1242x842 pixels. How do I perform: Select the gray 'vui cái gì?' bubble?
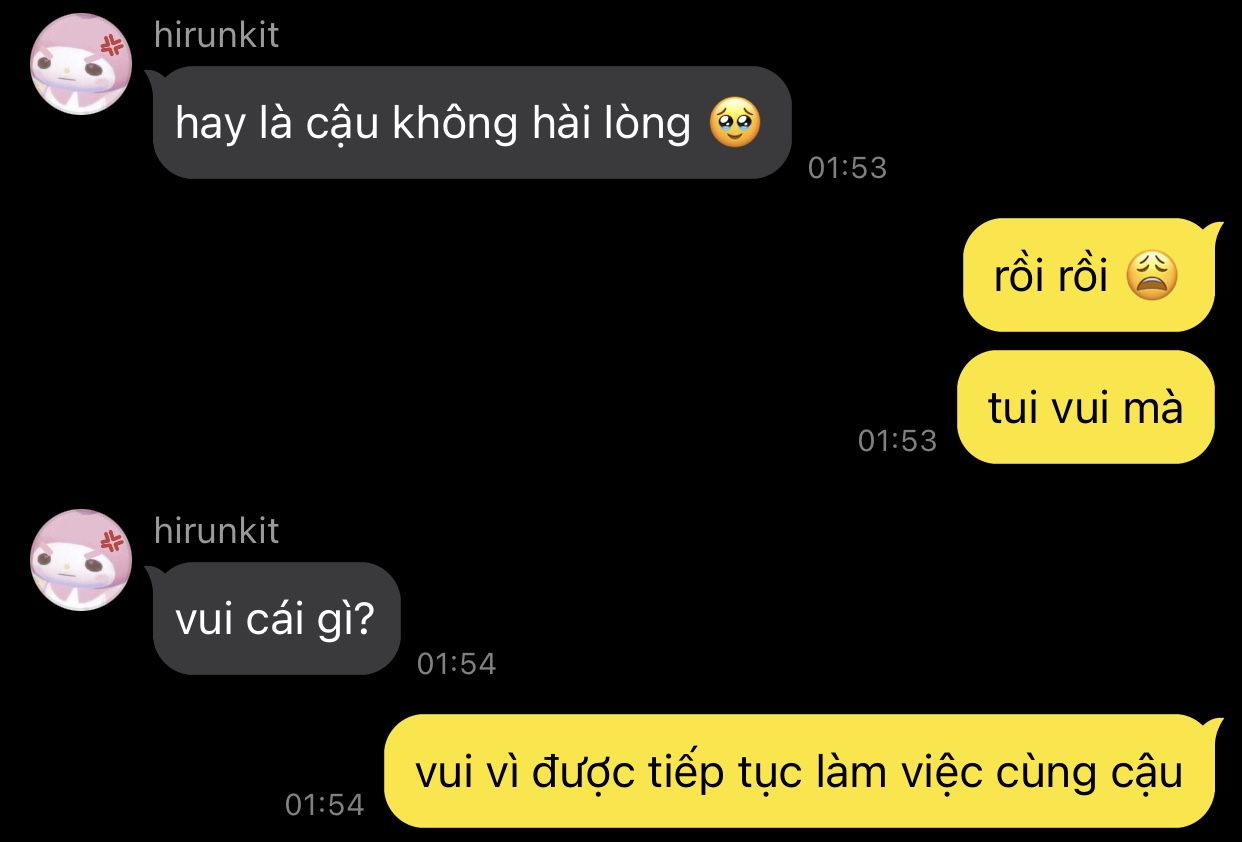(x=277, y=618)
